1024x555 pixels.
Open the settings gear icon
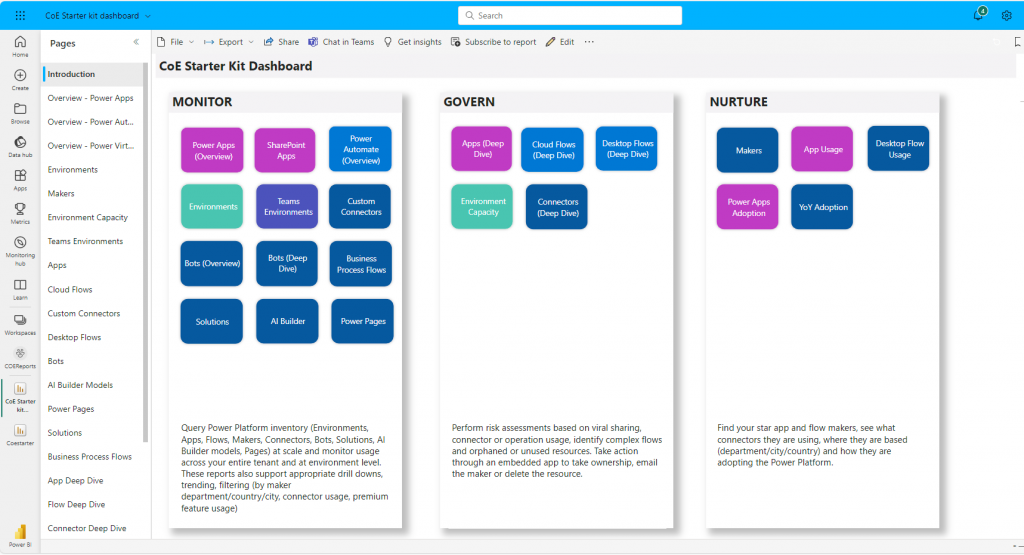(1006, 16)
